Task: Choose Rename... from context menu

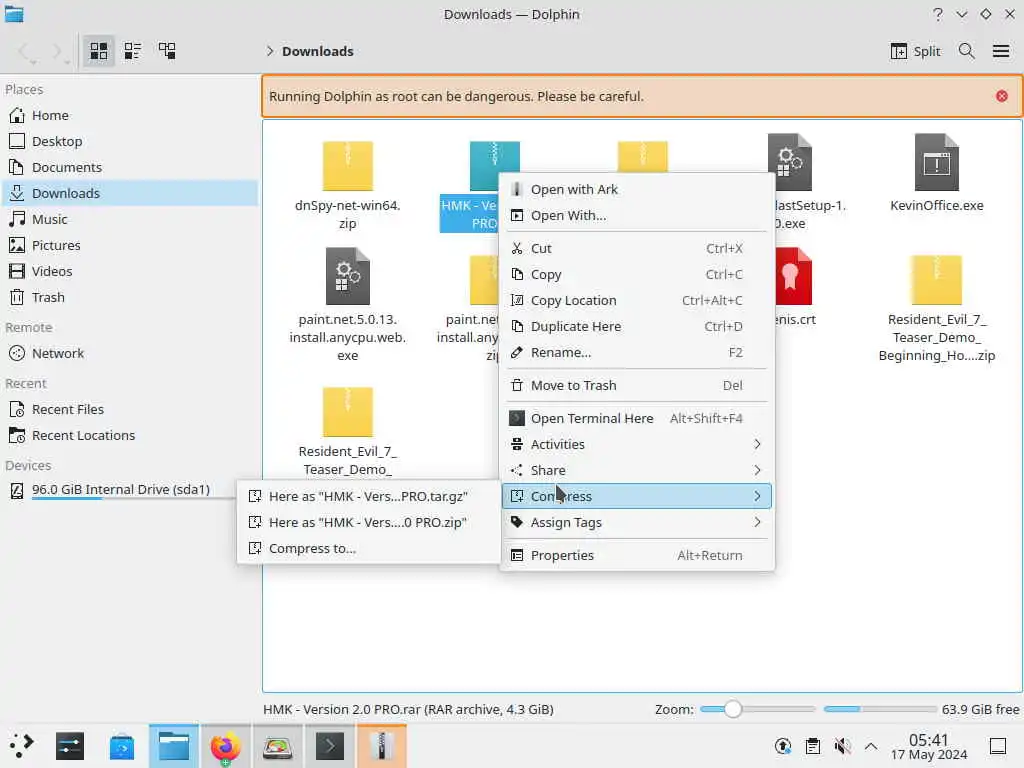Action: [x=637, y=353]
